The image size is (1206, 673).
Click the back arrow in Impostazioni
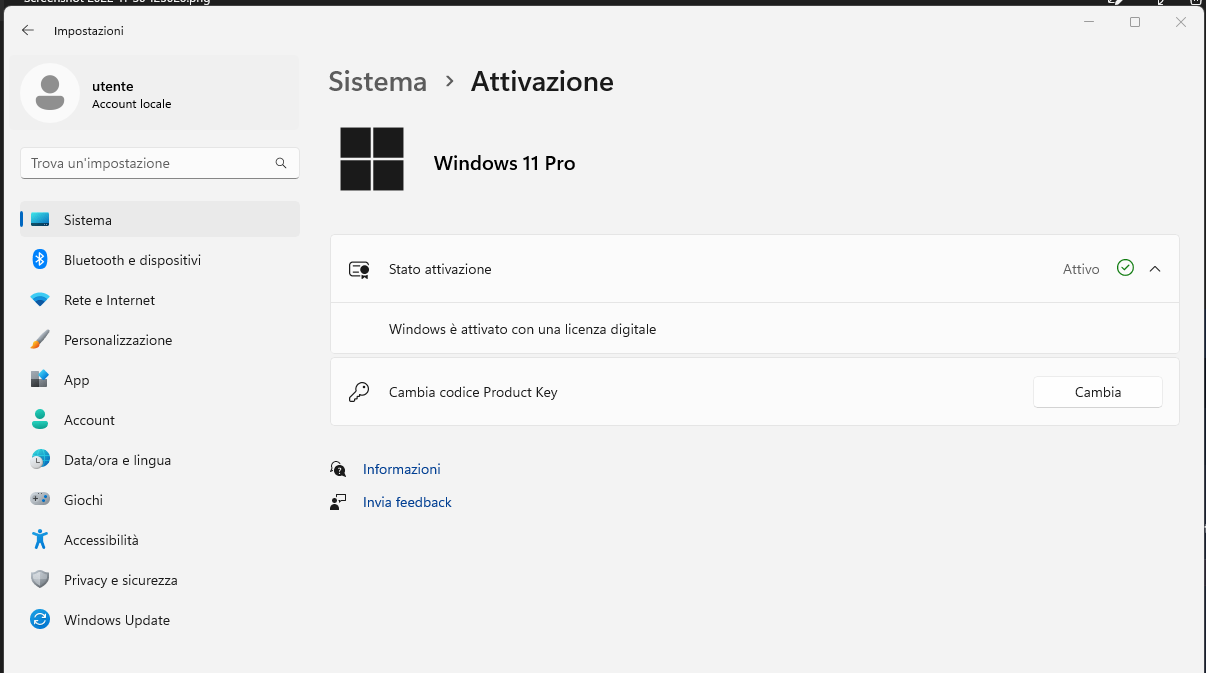pyautogui.click(x=28, y=31)
